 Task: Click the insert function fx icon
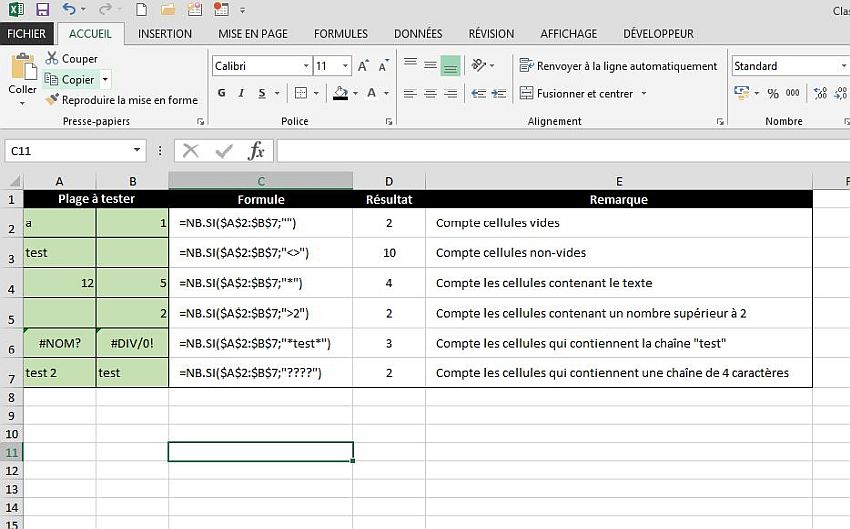click(256, 151)
